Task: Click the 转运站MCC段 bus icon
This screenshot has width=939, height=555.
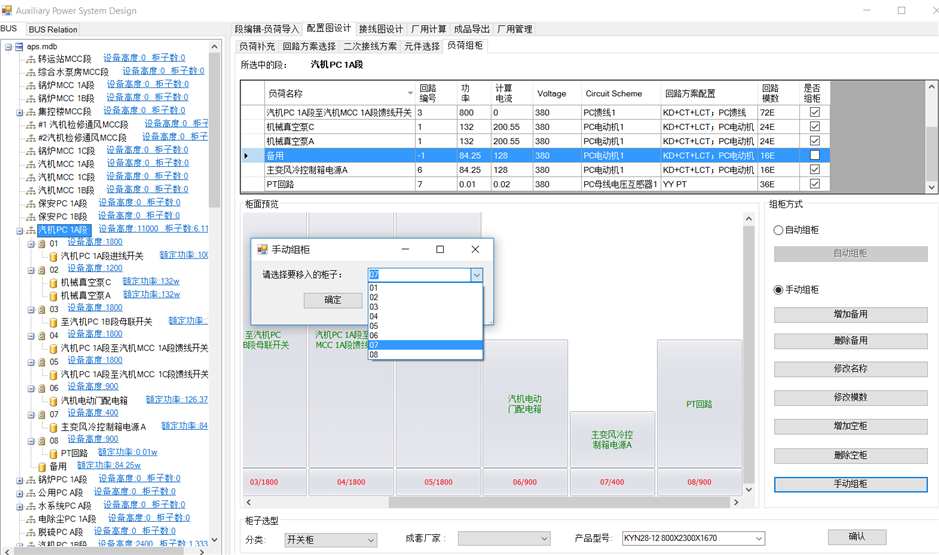Action: coord(30,59)
